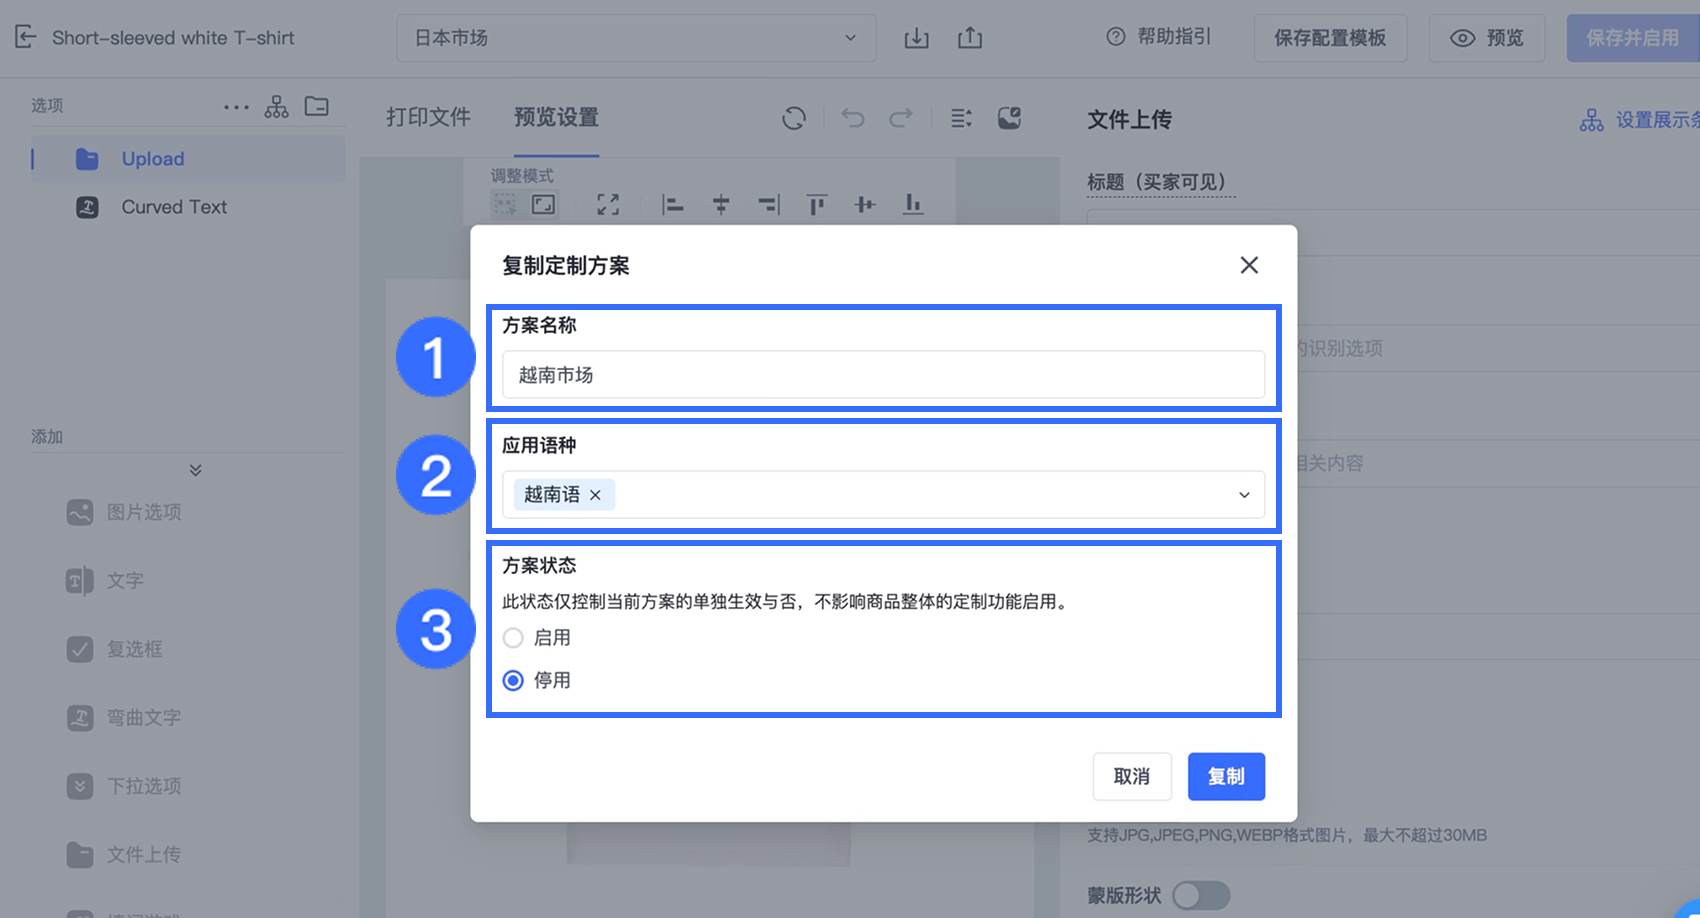Screen dimensions: 1700x918
Task: Open 帮助指引 help guide
Action: tap(1159, 37)
